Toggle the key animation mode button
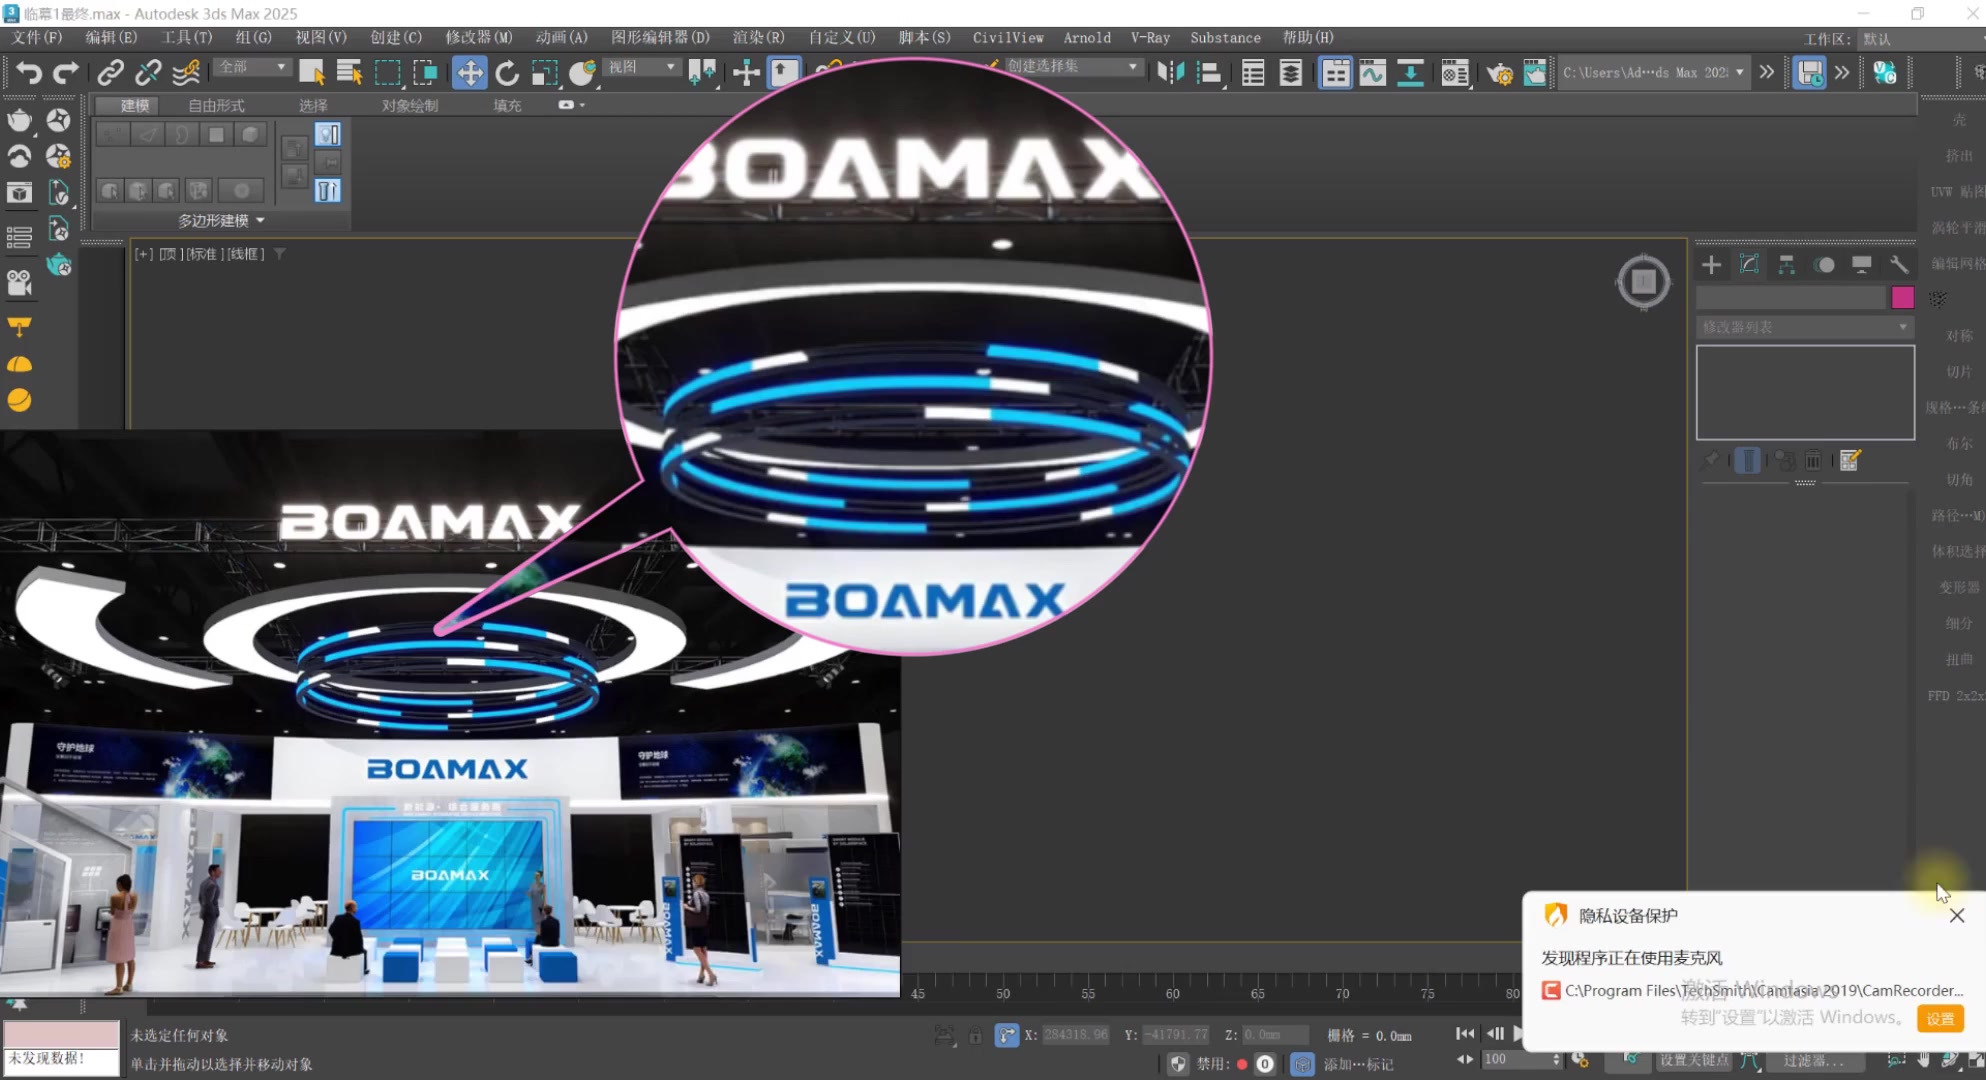This screenshot has width=1986, height=1080. [x=1632, y=1061]
